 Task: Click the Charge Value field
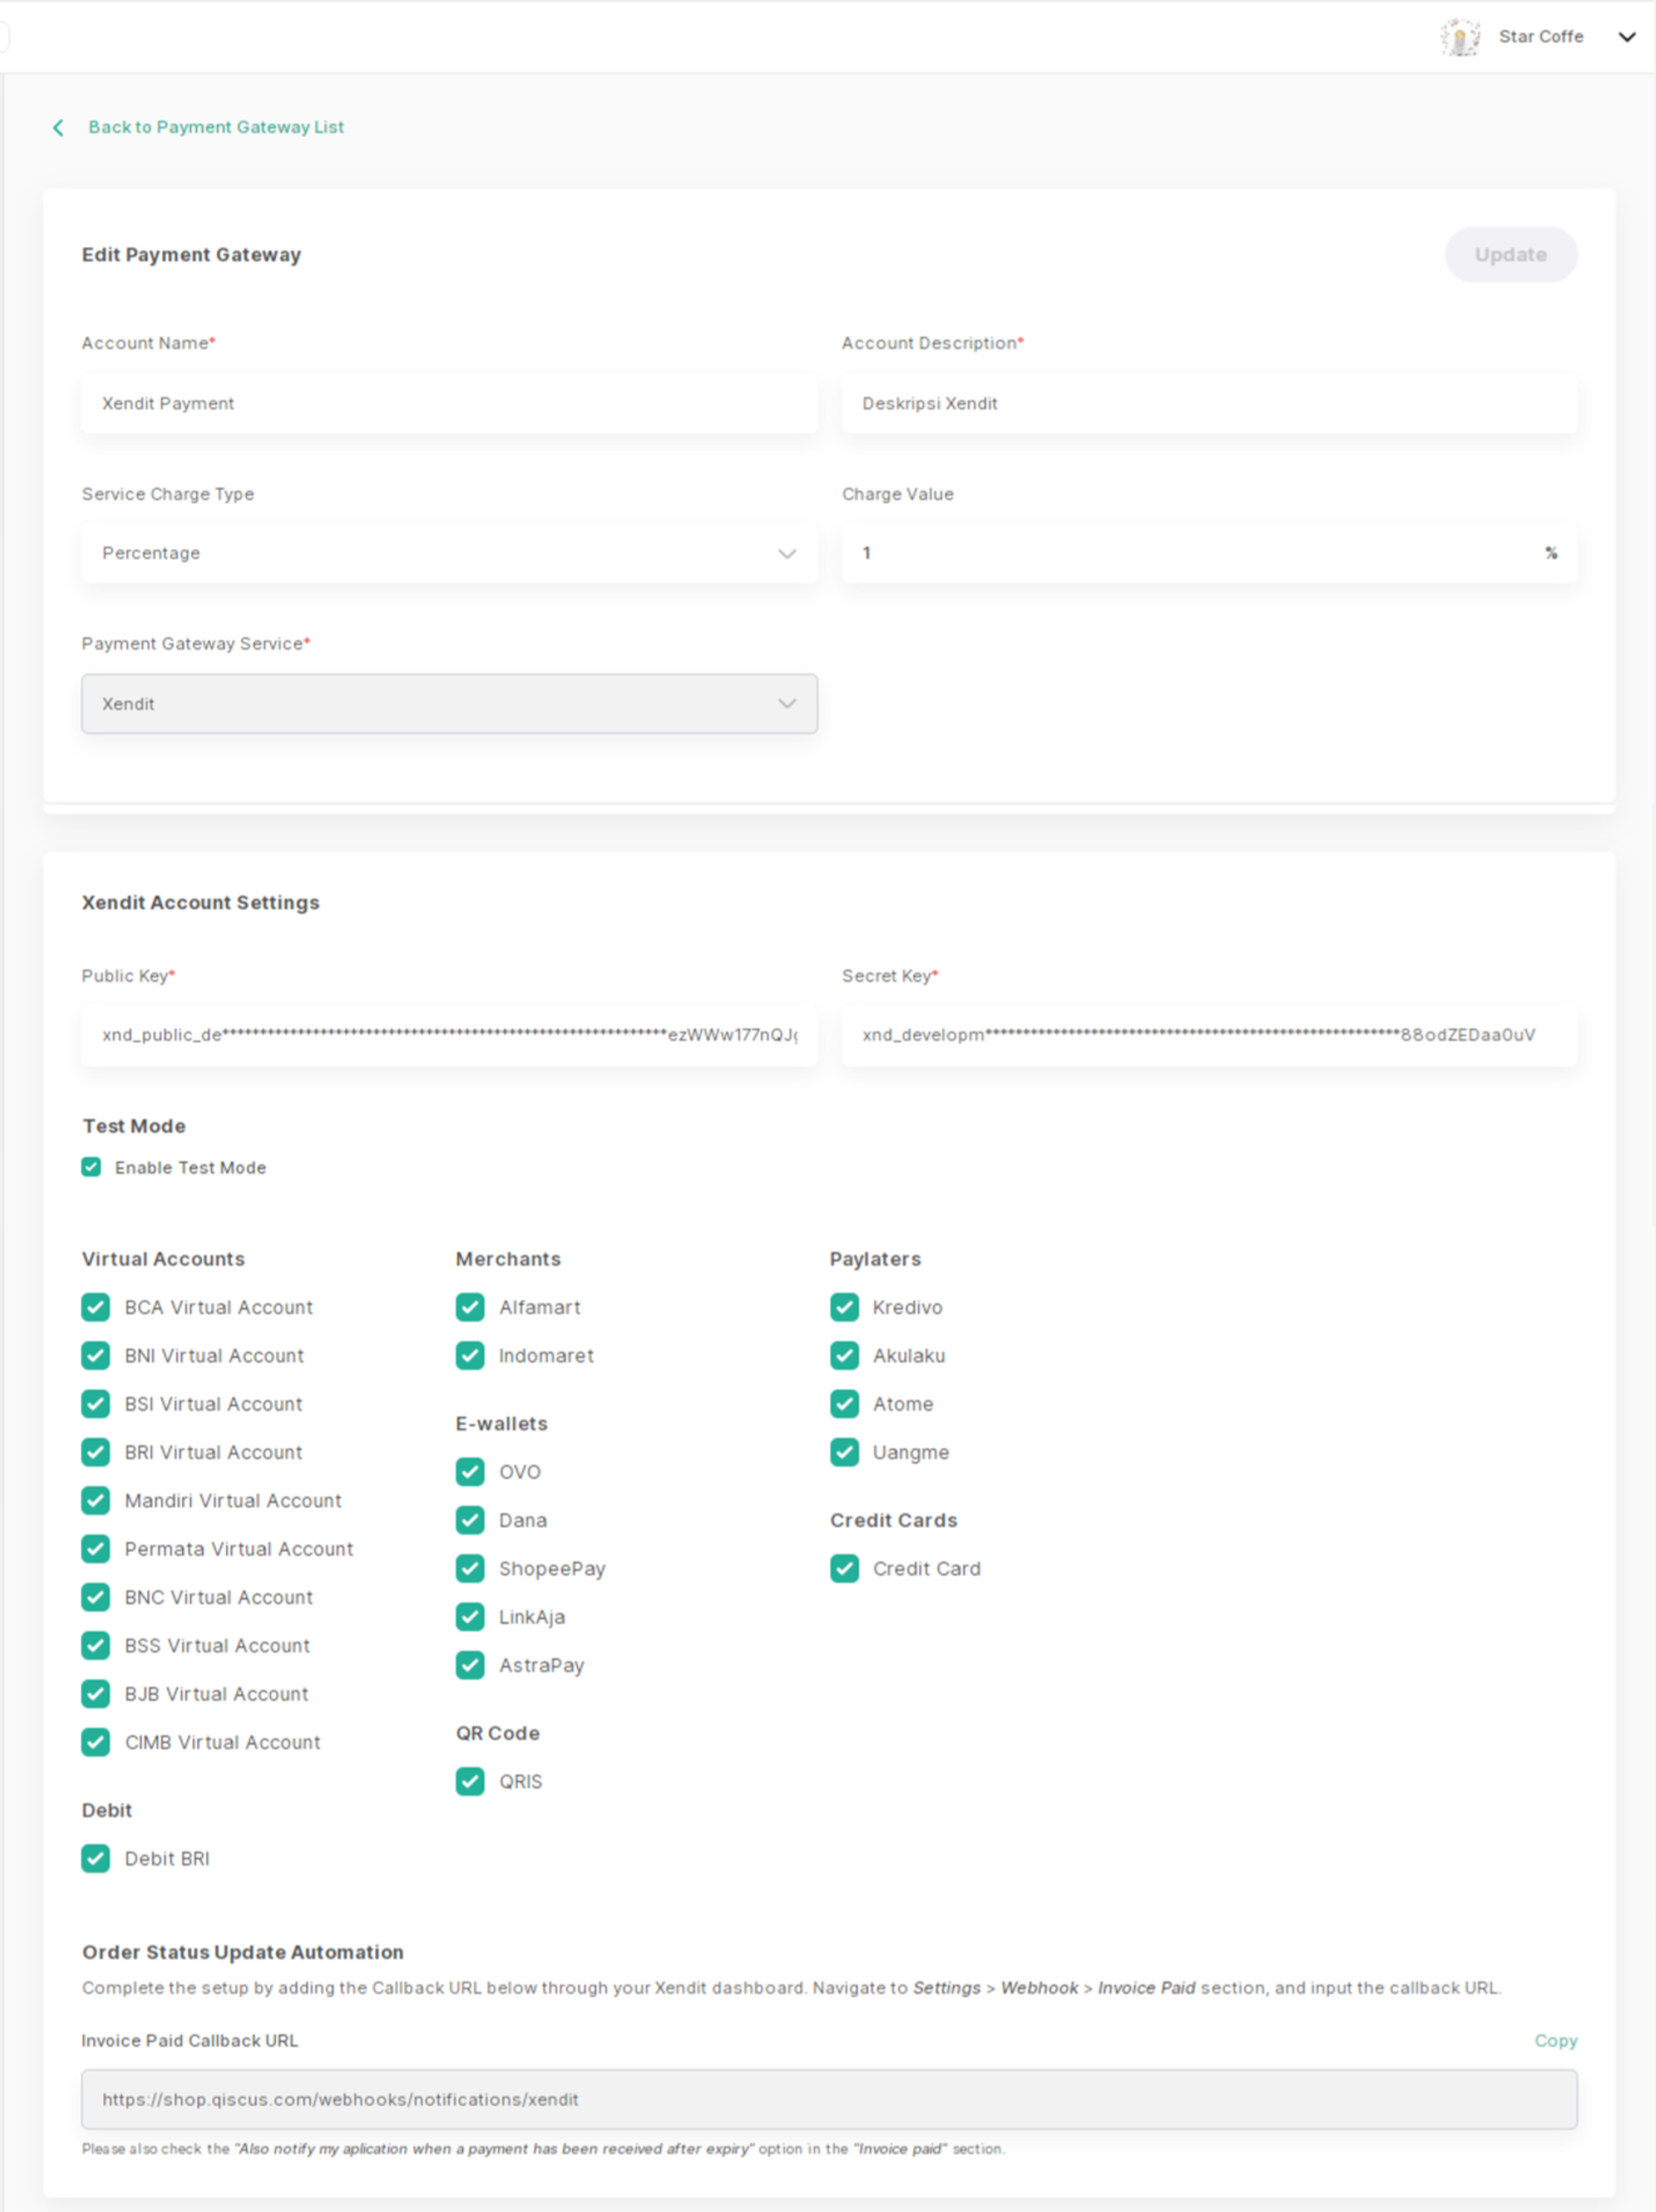coord(1190,553)
